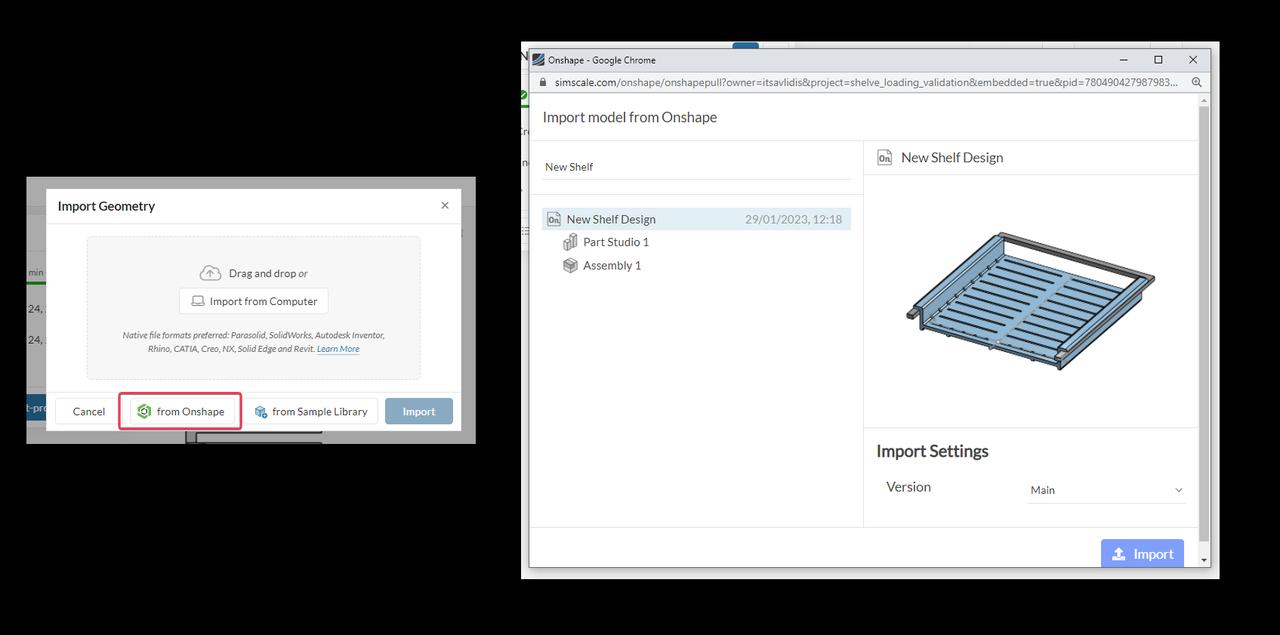Click the Part Studio icon beside Part Studio 1

tap(572, 242)
